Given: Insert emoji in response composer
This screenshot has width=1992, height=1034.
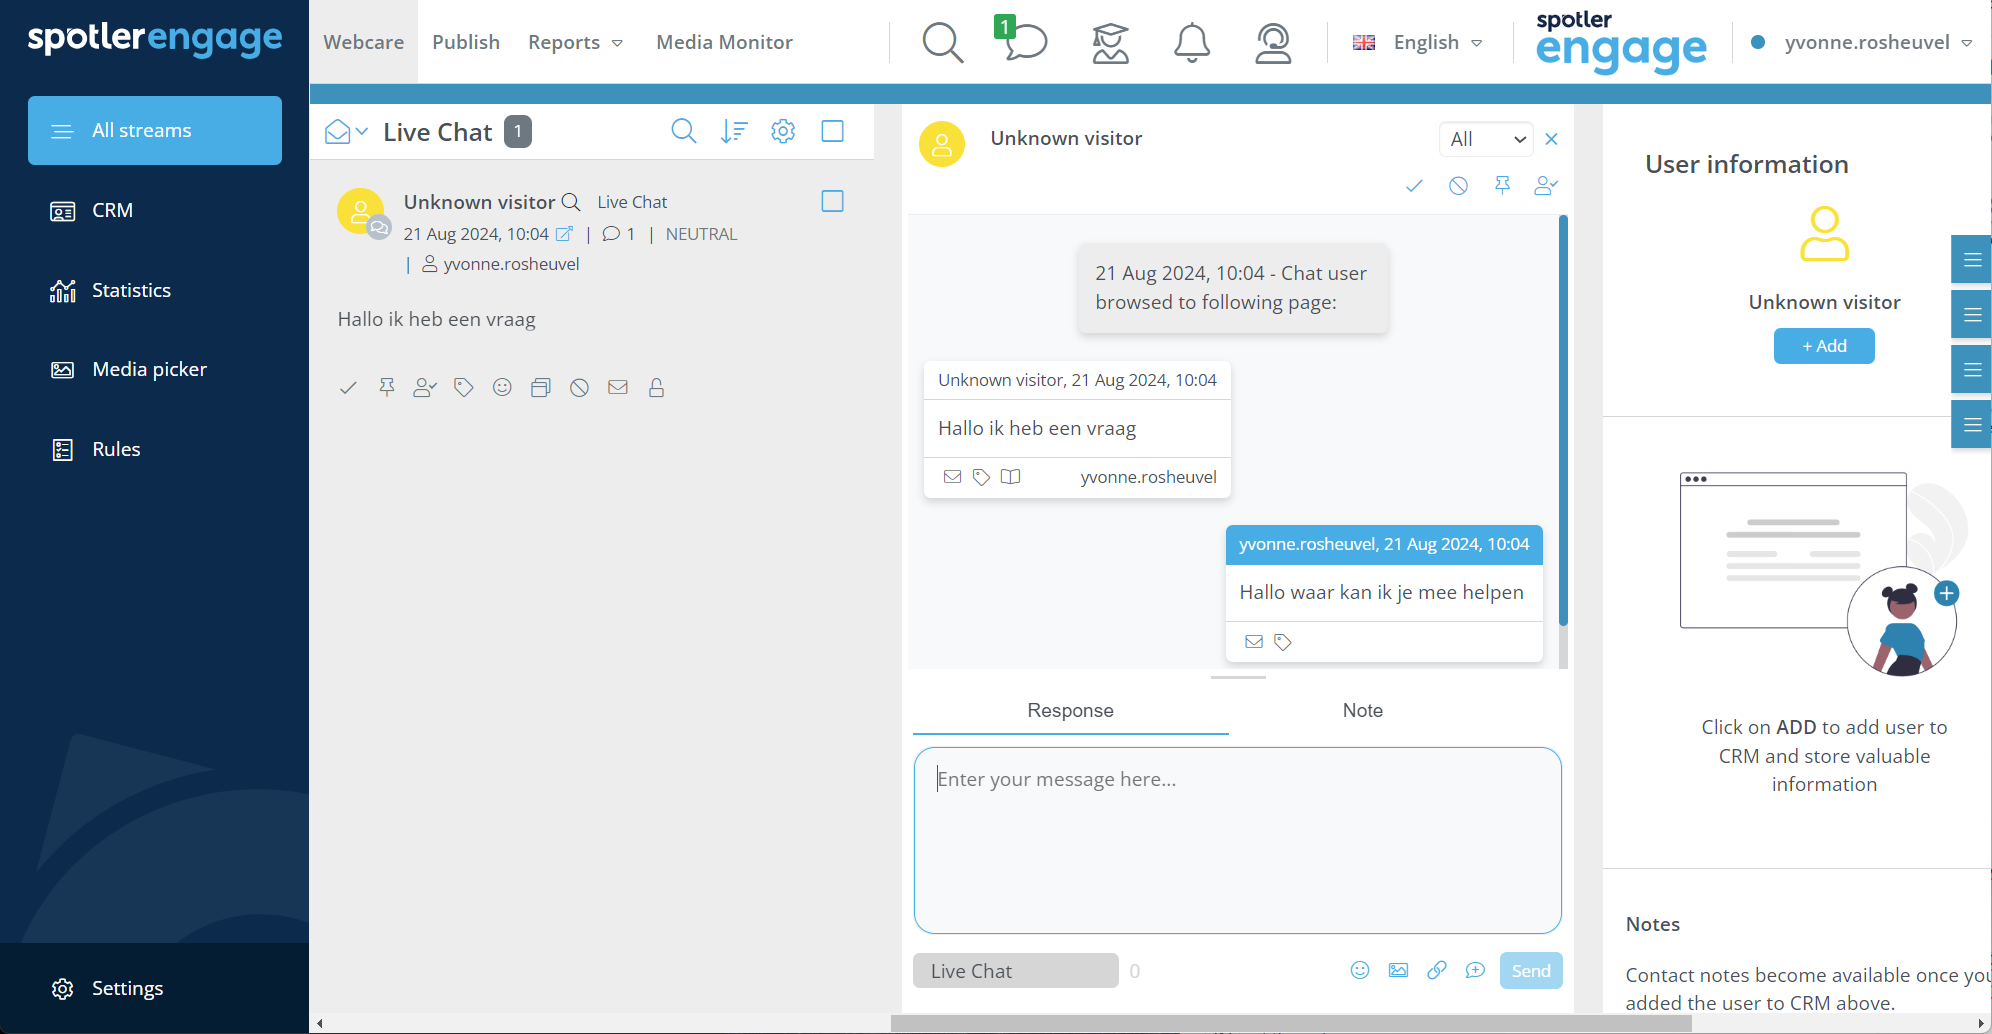Looking at the screenshot, I should (1360, 970).
